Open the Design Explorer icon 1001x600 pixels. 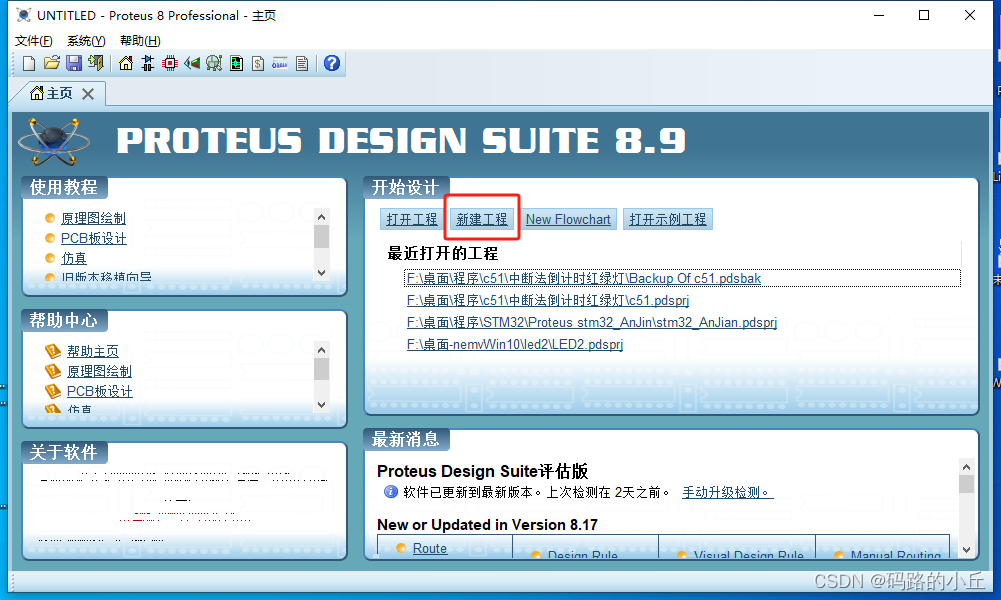(236, 63)
